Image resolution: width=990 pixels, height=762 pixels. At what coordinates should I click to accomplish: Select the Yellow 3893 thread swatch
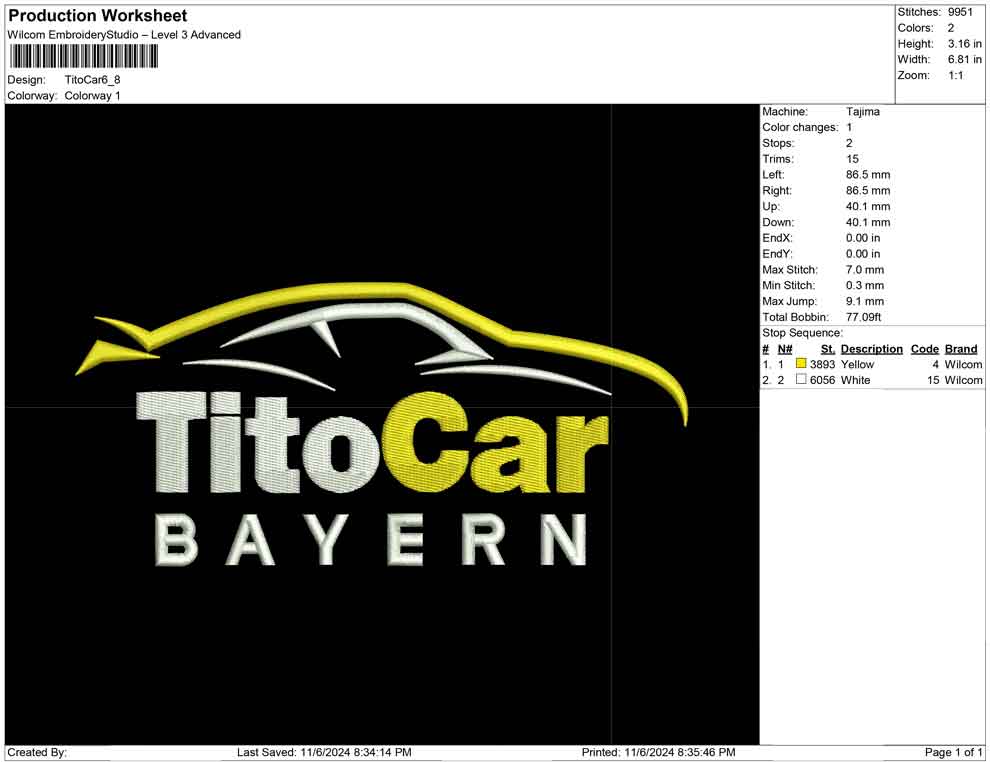pyautogui.click(x=800, y=364)
